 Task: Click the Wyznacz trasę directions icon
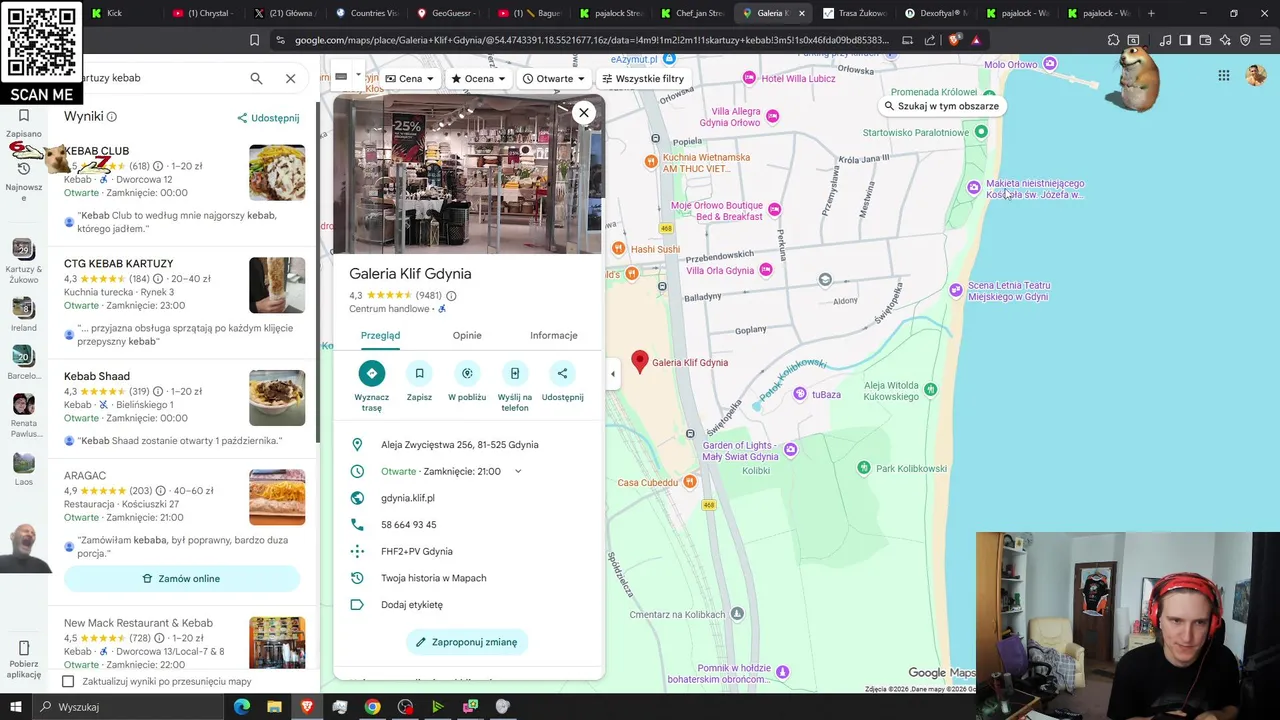coord(371,373)
